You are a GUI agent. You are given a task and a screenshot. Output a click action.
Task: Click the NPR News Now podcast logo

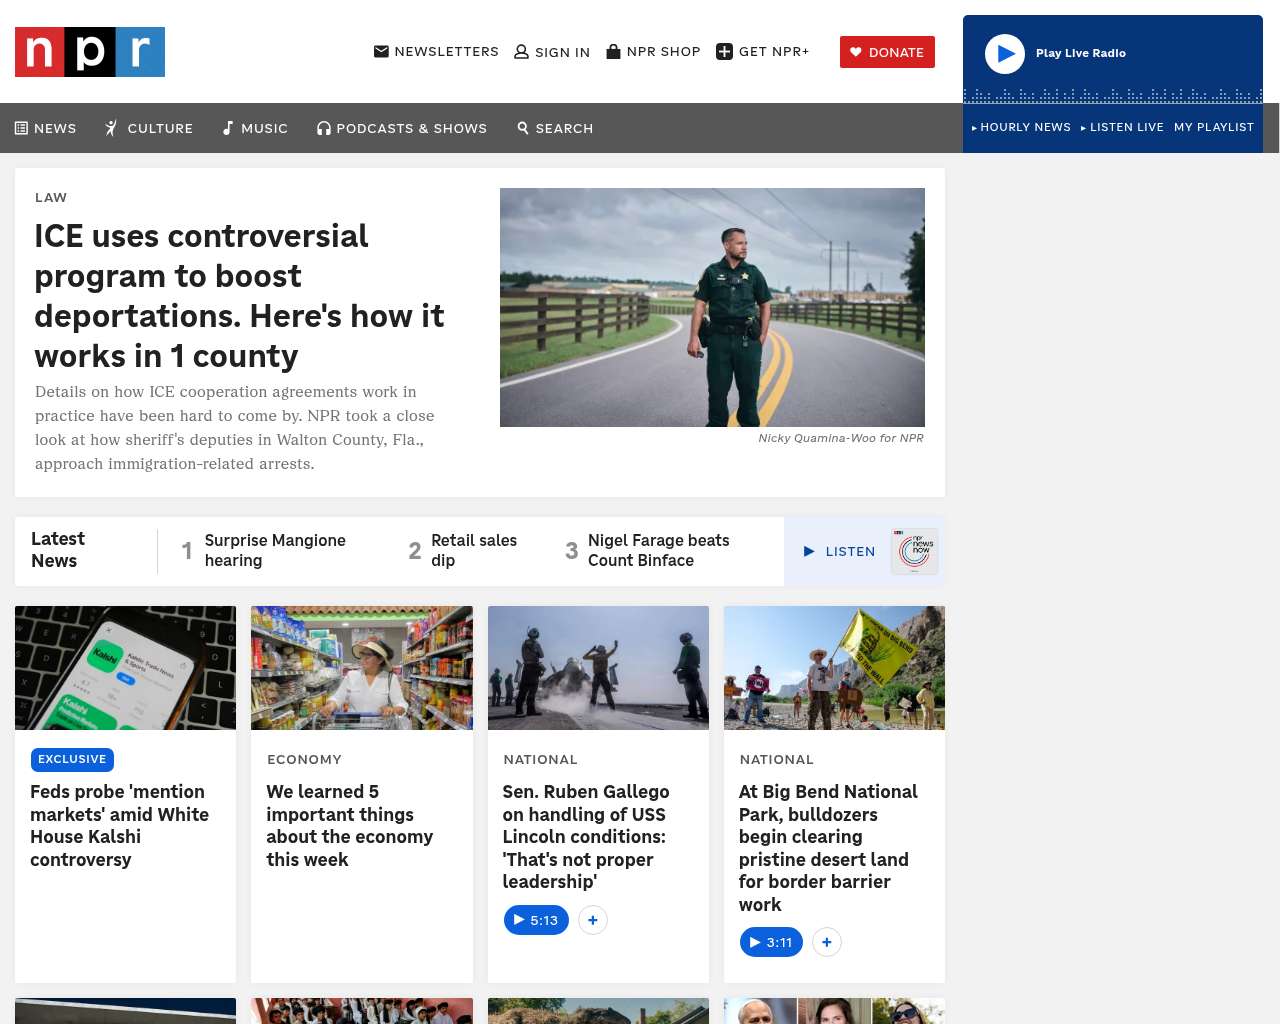[915, 551]
